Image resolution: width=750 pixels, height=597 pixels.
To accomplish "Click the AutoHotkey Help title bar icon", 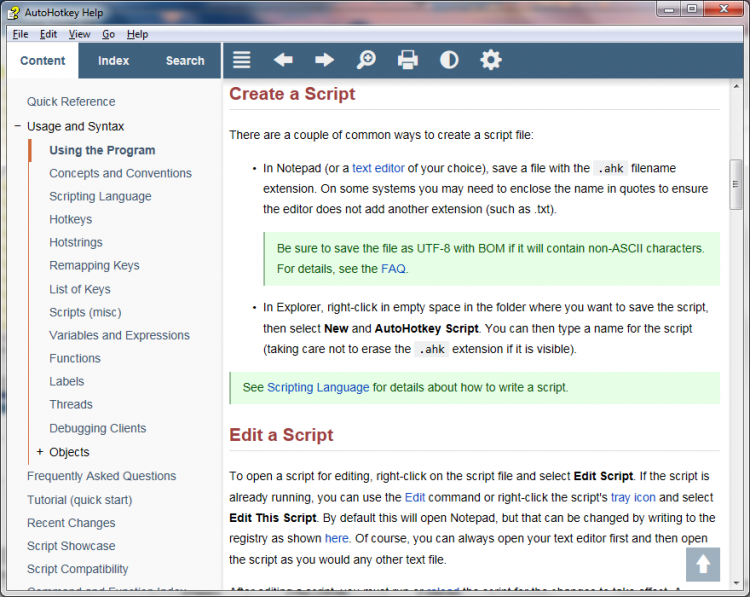I will click(13, 12).
